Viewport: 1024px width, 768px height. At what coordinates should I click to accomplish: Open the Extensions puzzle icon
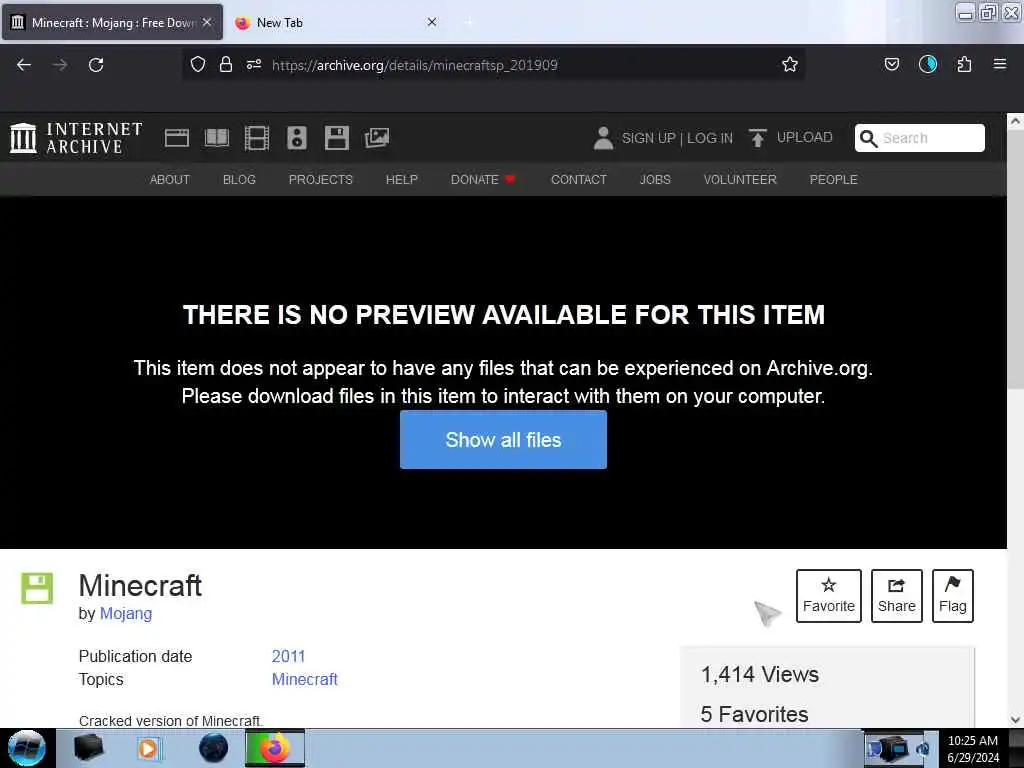point(964,64)
